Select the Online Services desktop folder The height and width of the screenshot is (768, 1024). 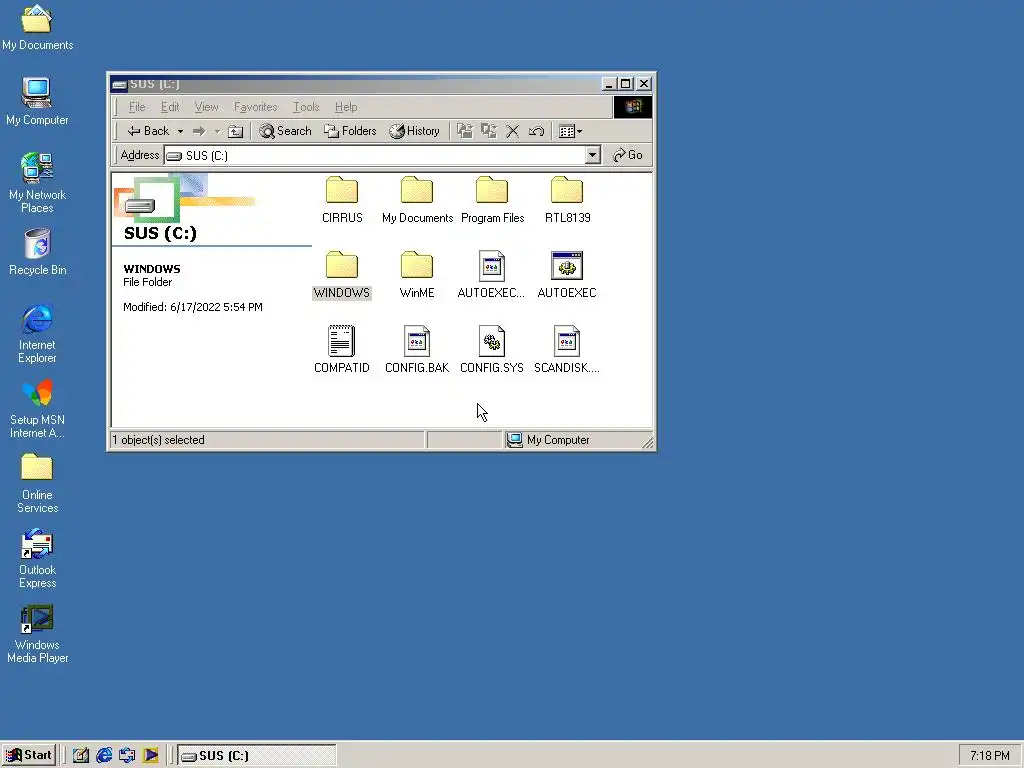[x=37, y=483]
